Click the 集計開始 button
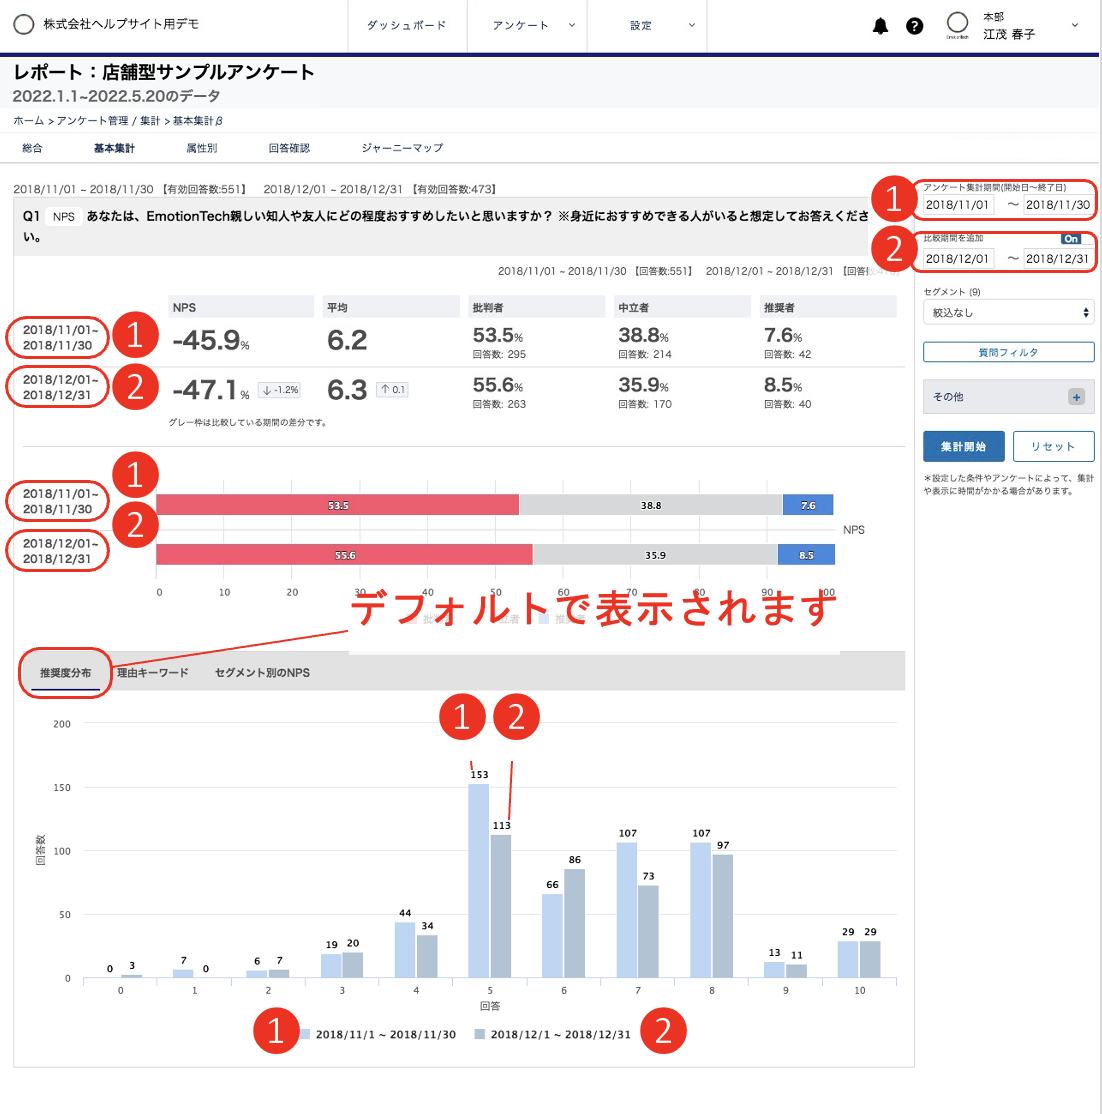The width and height of the screenshot is (1102, 1114). 963,446
